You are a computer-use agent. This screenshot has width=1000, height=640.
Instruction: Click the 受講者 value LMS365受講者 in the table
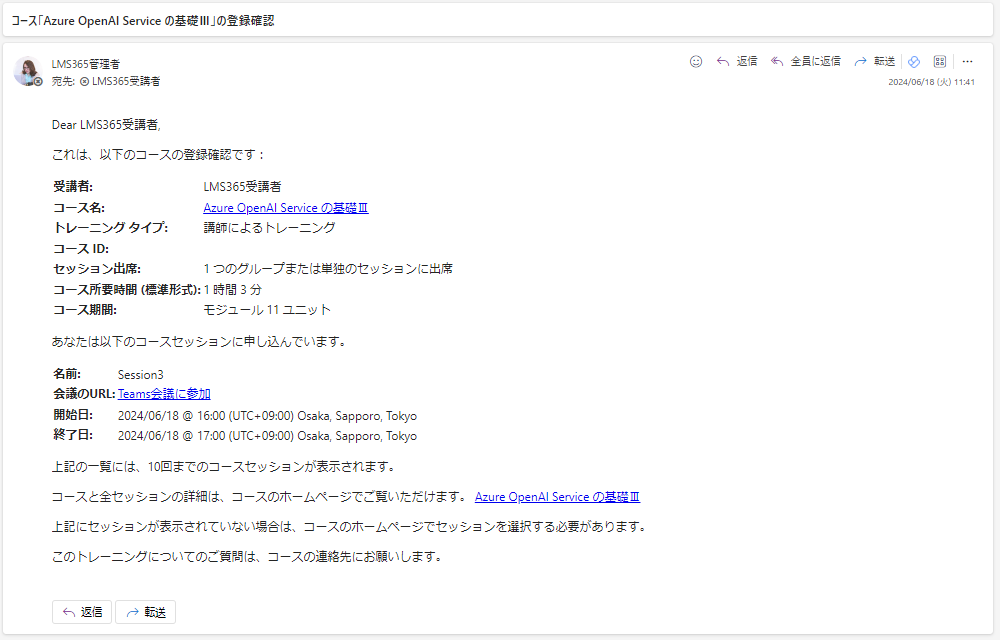coord(242,187)
